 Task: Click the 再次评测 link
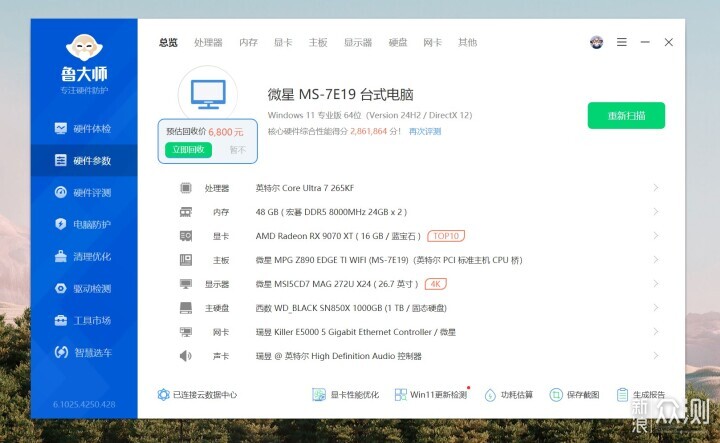click(x=425, y=131)
